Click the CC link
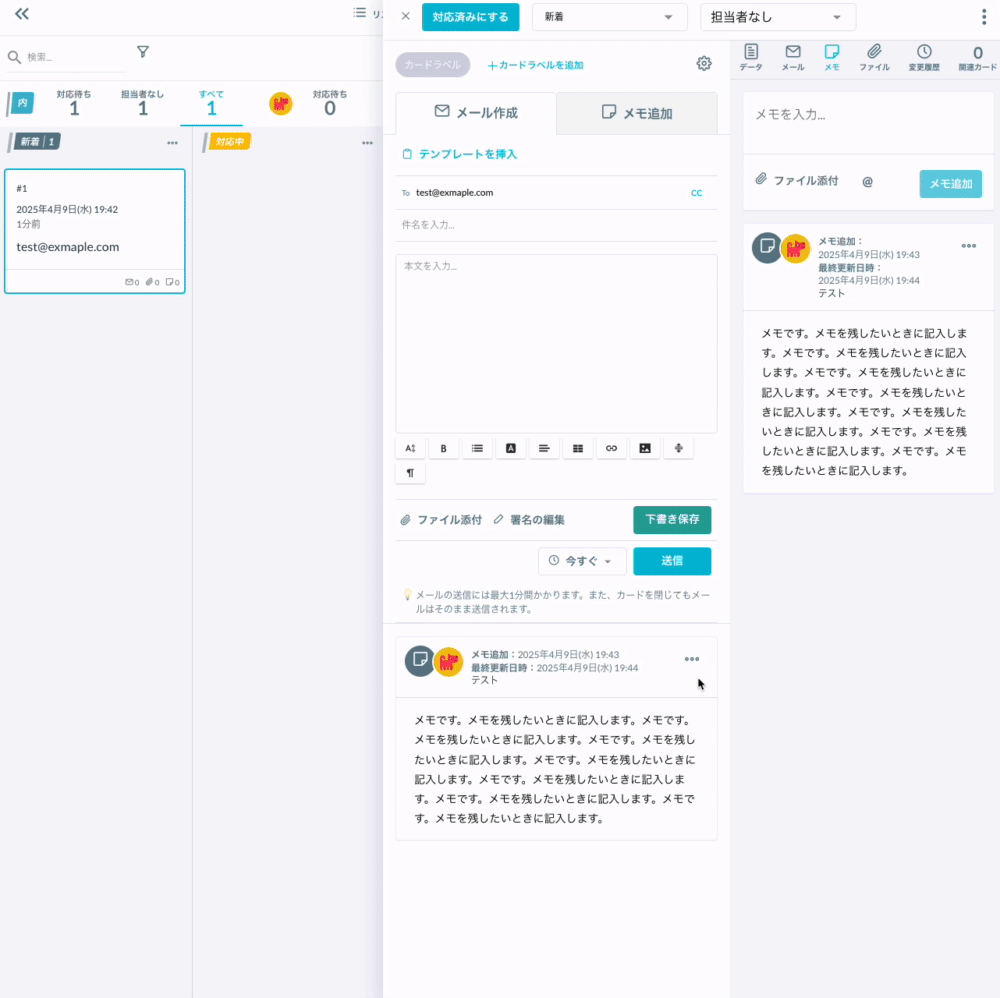 696,193
